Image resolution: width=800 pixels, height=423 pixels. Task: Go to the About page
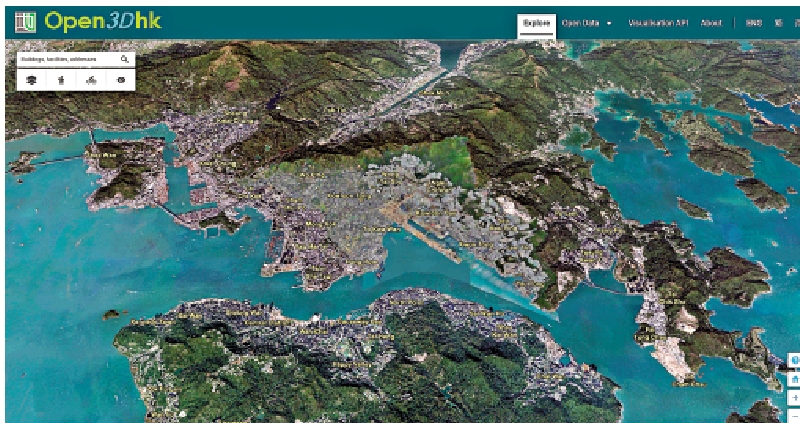(711, 22)
